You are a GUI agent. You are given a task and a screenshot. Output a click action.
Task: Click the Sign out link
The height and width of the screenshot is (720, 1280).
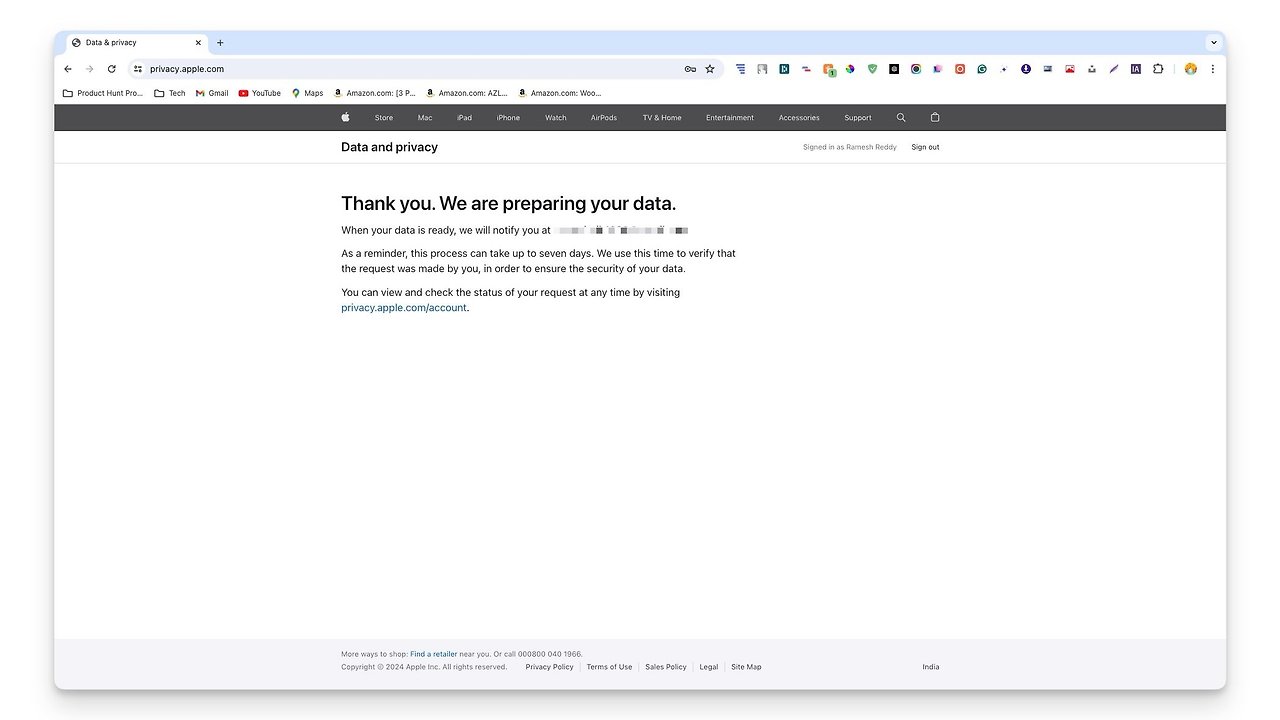click(925, 147)
